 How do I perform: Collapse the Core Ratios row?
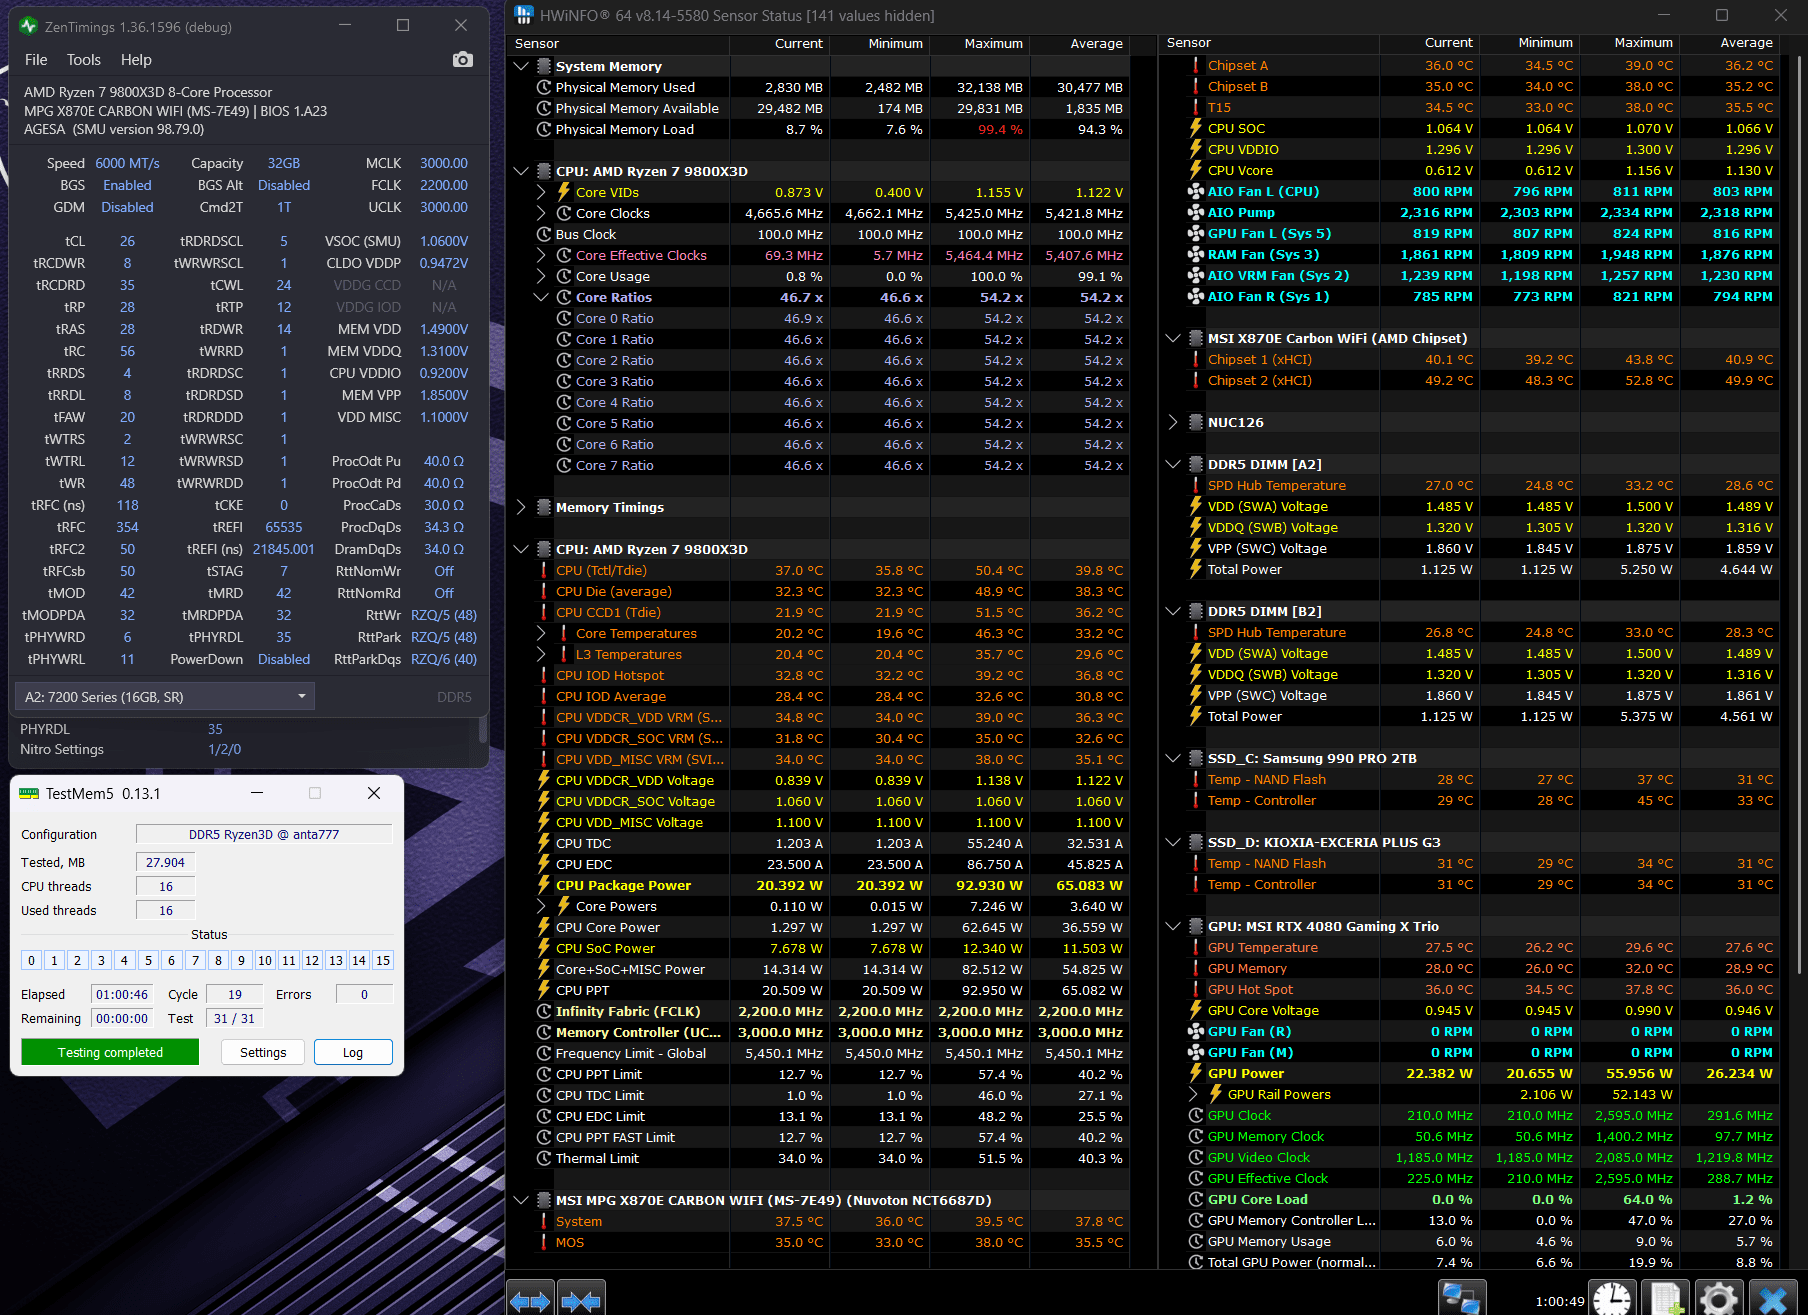tap(541, 297)
